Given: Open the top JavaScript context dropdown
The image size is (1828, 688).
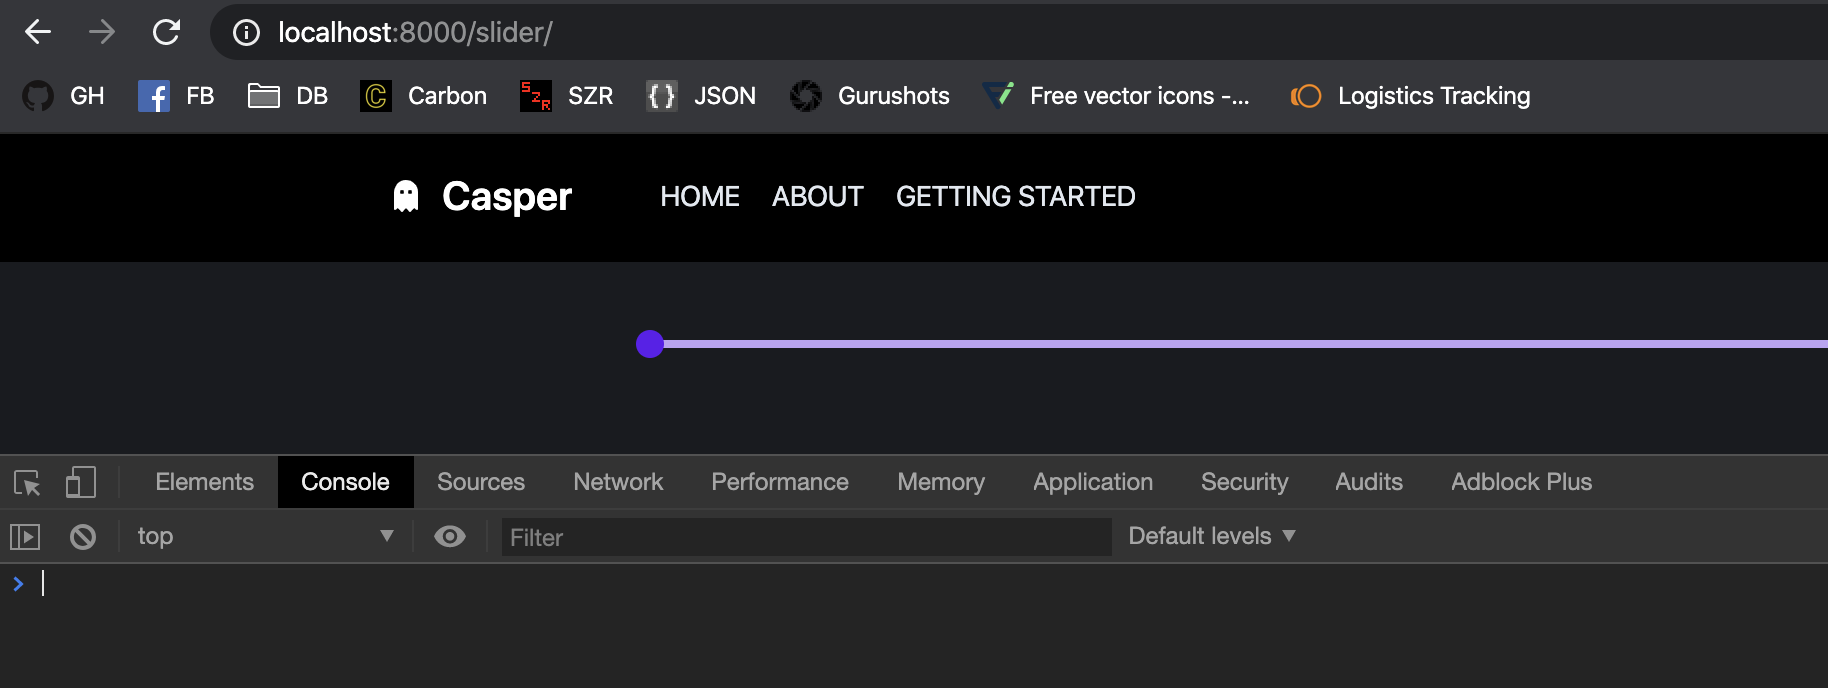Looking at the screenshot, I should 265,536.
